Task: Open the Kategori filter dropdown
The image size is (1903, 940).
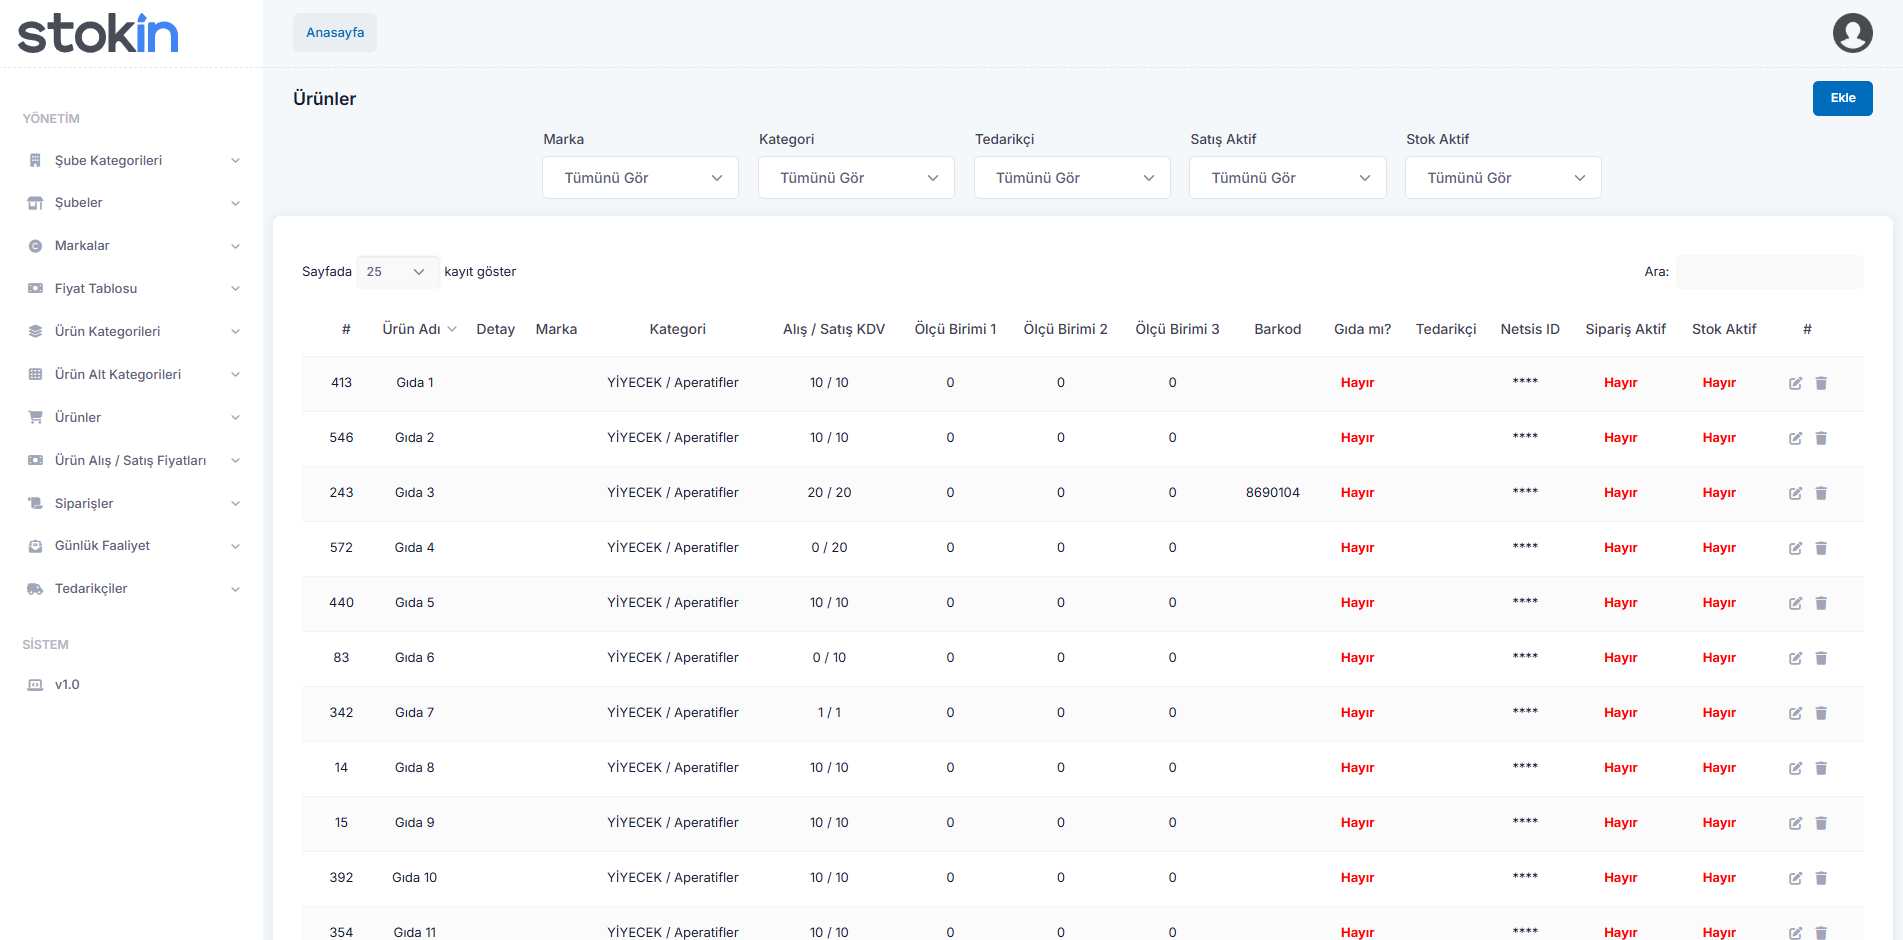Action: pyautogui.click(x=856, y=178)
